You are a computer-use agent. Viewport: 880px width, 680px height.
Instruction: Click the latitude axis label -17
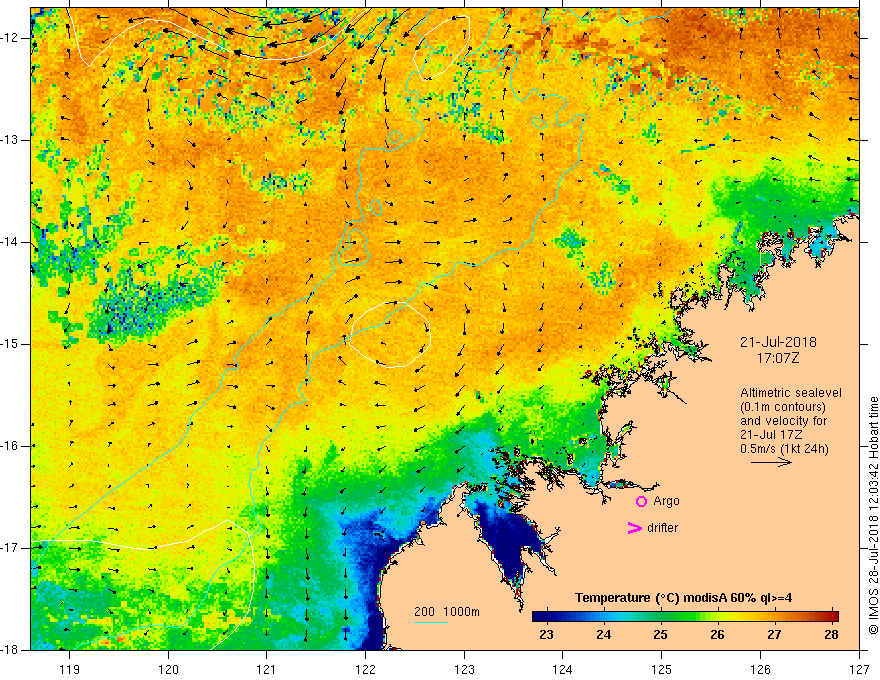tap(11, 548)
